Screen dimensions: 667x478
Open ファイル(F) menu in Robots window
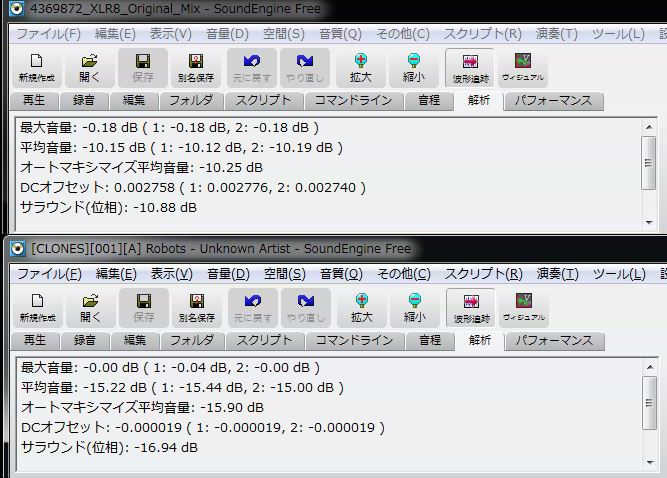pos(49,274)
